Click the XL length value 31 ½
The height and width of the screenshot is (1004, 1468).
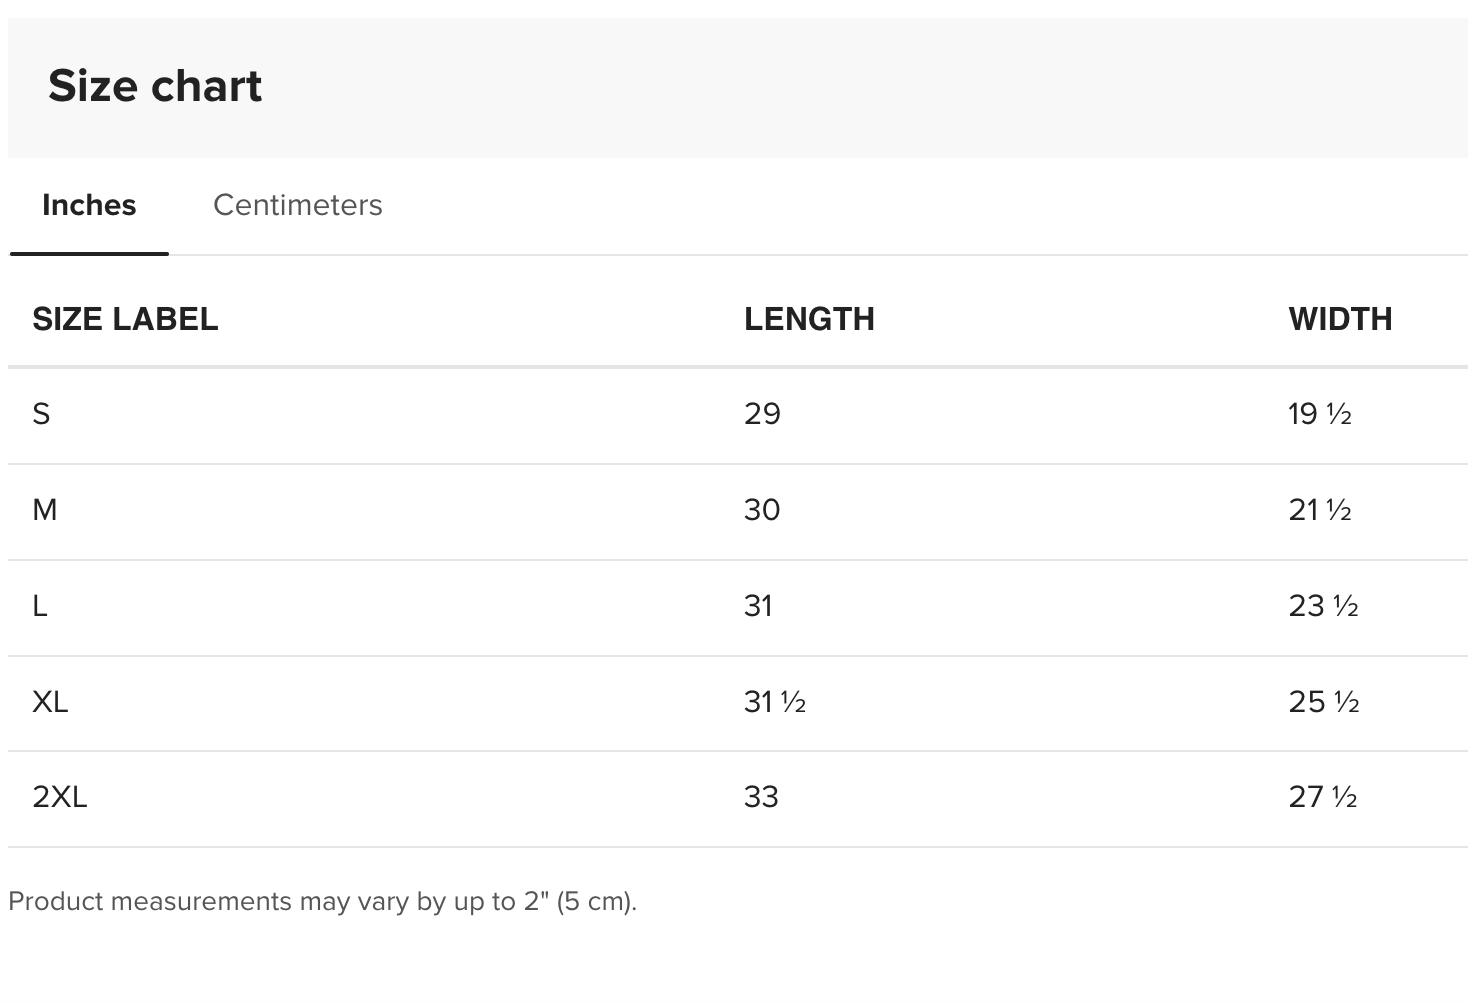775,702
